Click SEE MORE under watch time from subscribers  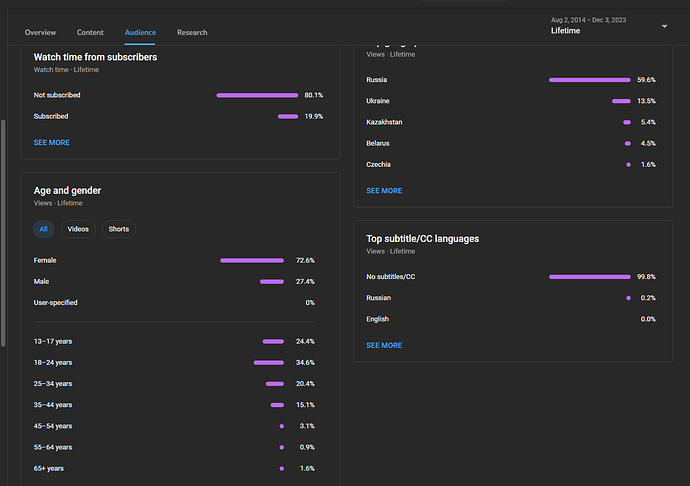coord(52,143)
